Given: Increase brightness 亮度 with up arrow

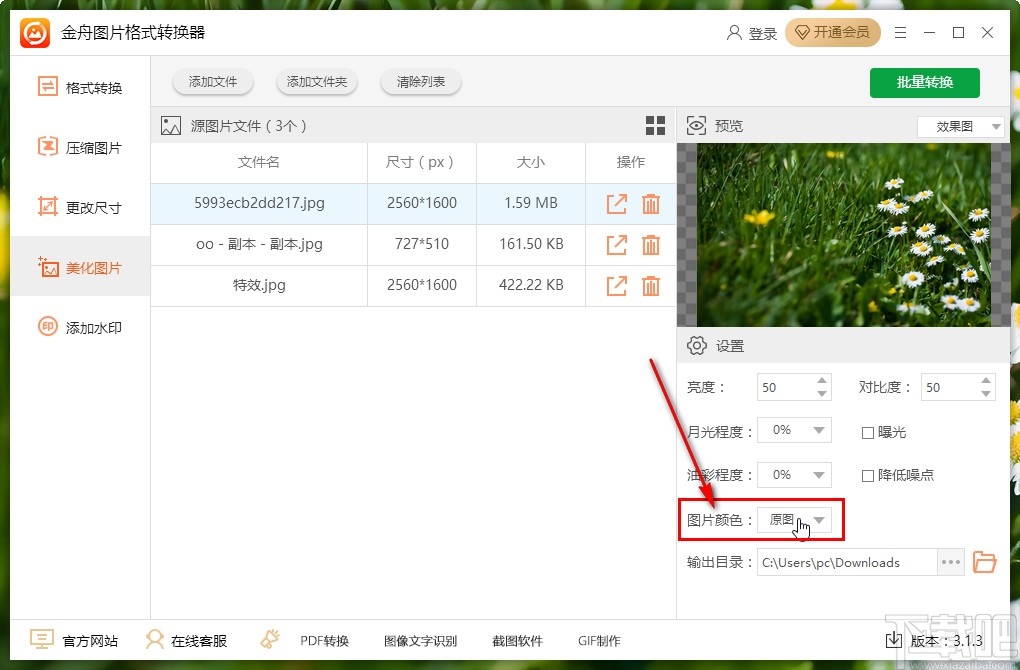Looking at the screenshot, I should [822, 381].
